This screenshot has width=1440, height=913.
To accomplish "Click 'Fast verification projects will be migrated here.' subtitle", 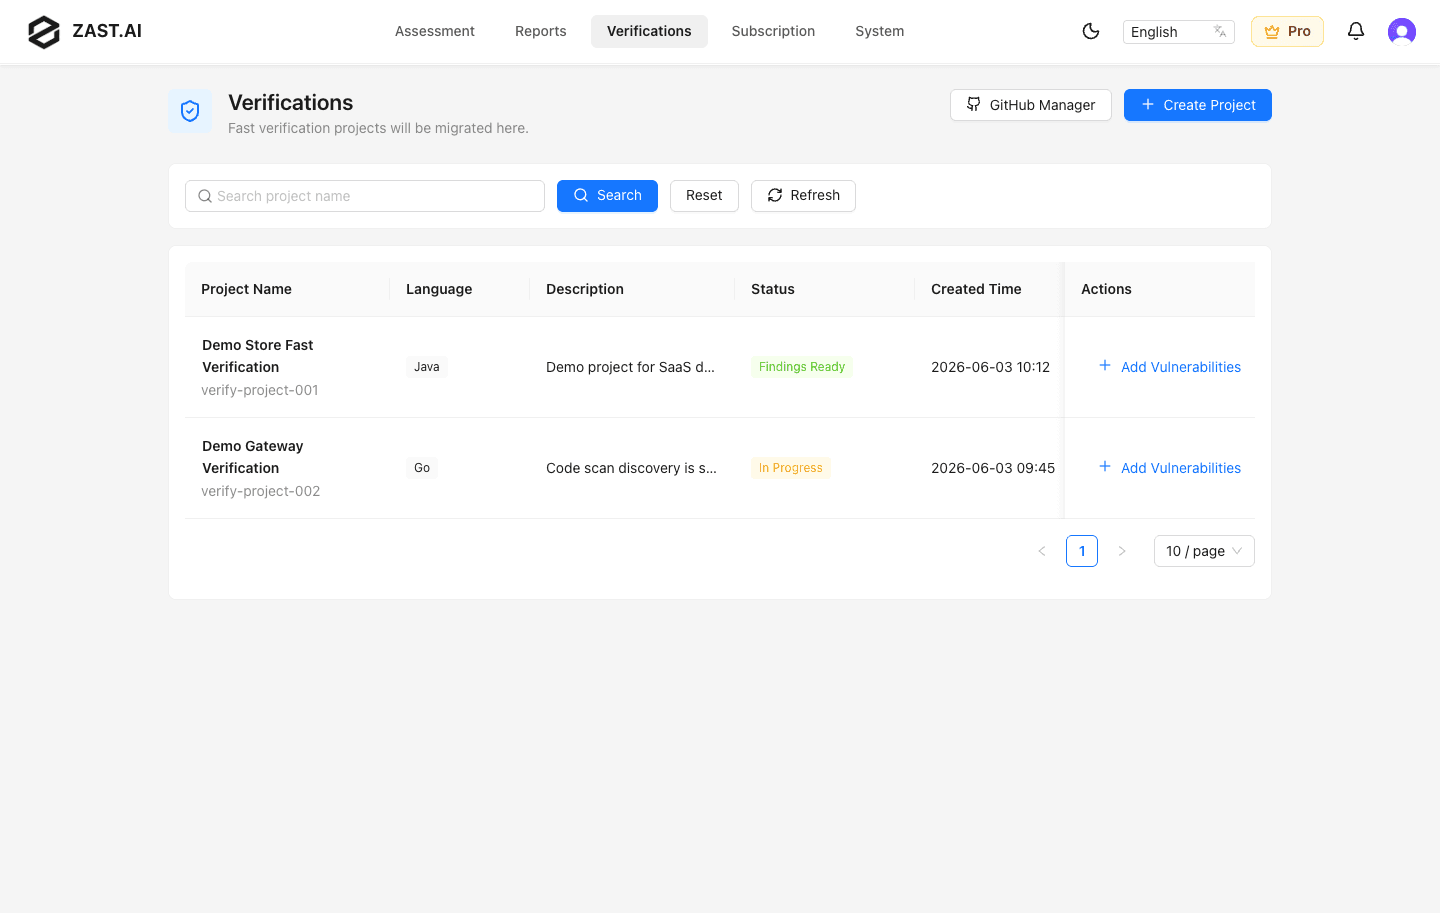I will tap(378, 128).
